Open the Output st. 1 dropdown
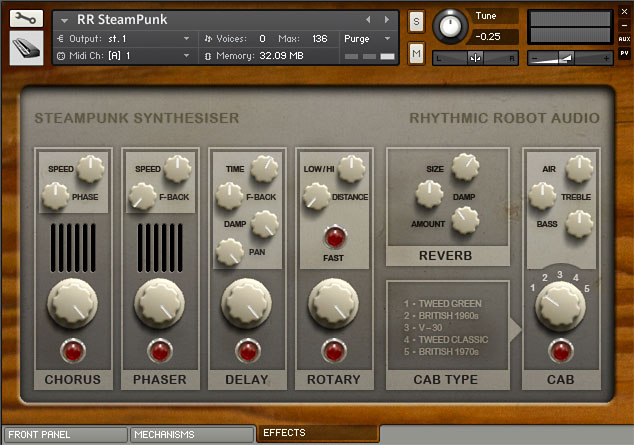 click(x=186, y=39)
